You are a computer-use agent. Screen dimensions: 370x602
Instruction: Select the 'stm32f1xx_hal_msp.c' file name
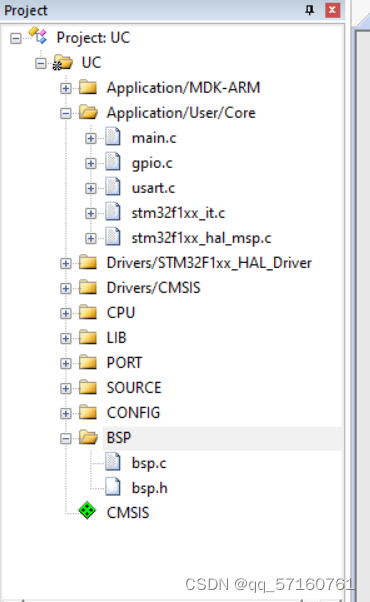202,238
